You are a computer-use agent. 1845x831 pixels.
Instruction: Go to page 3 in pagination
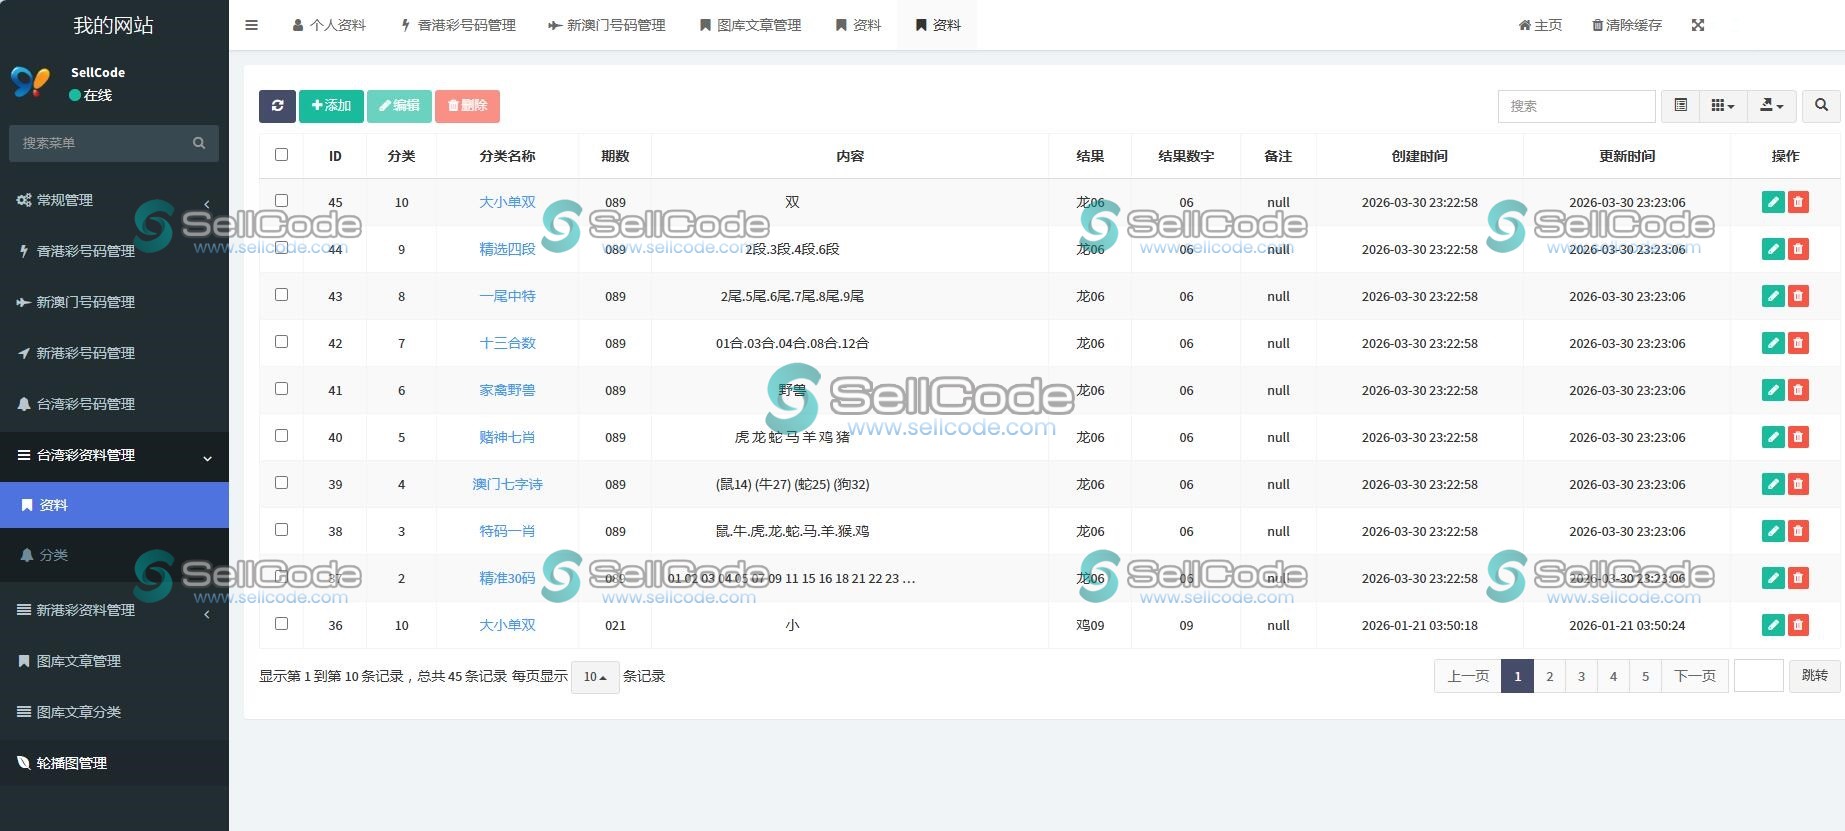(1581, 676)
